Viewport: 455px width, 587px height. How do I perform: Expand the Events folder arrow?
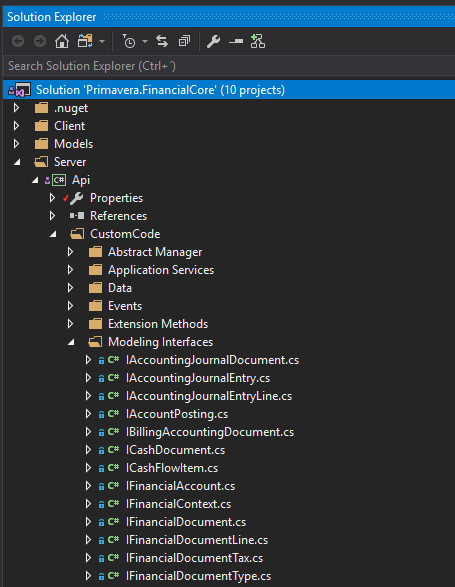(70, 305)
